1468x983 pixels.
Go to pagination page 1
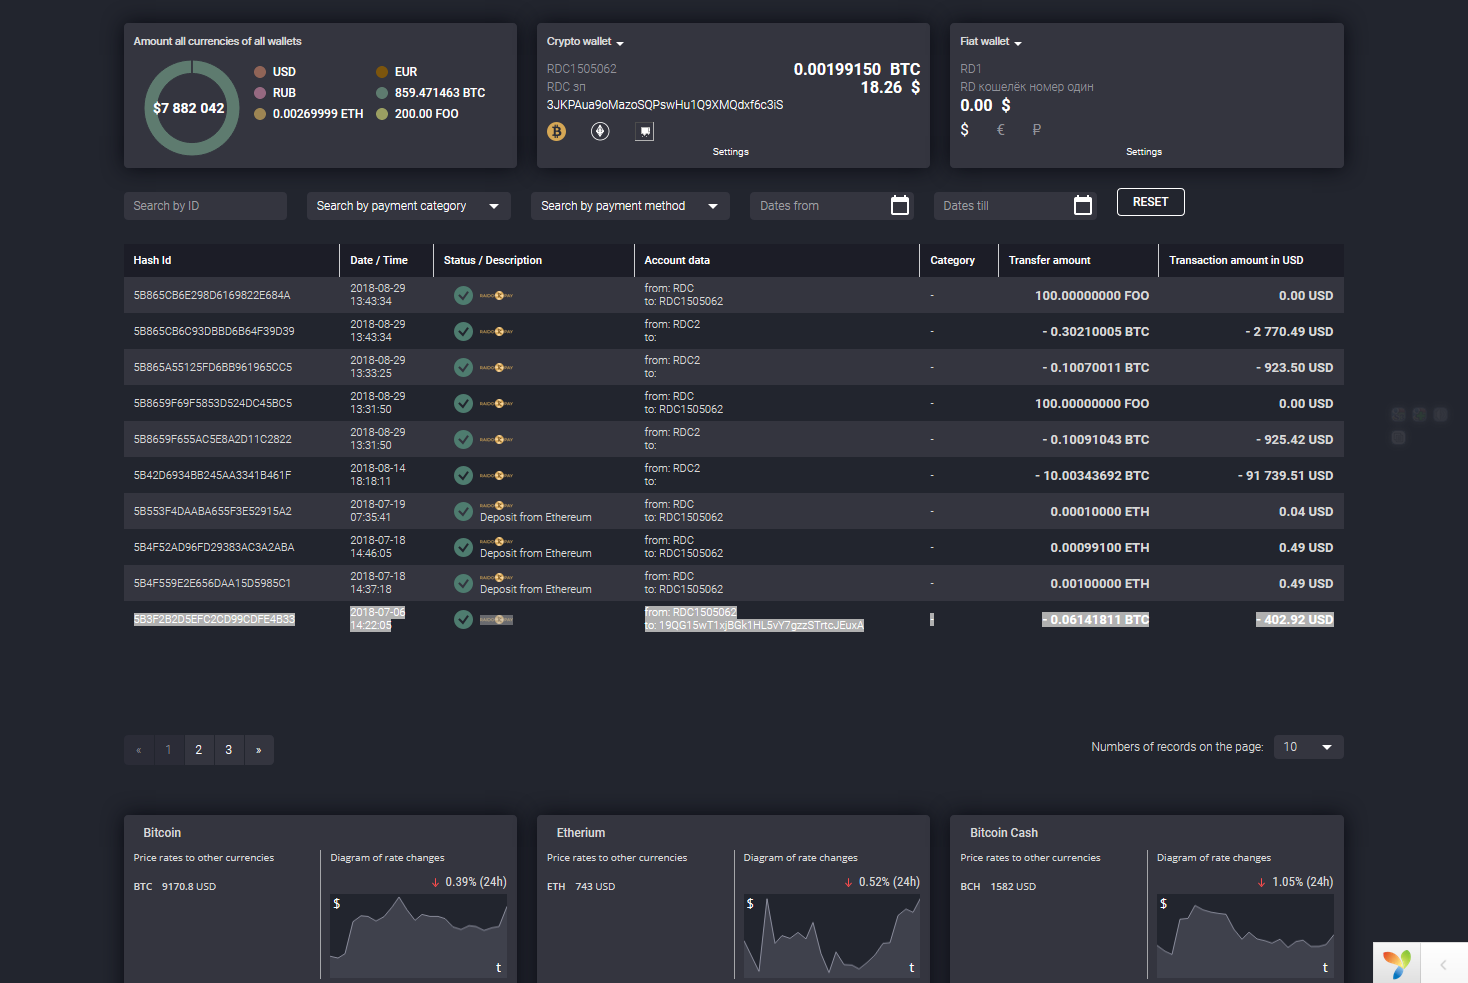click(x=169, y=750)
